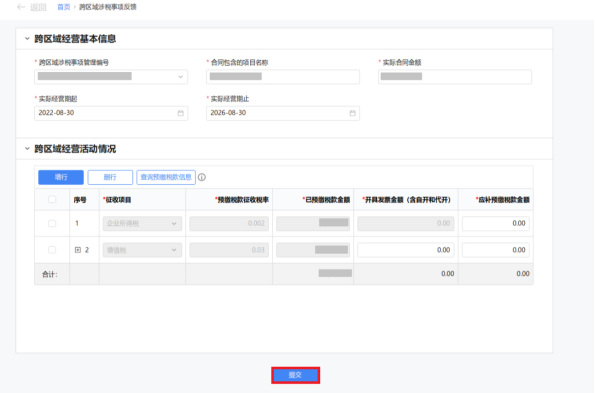The image size is (595, 393).
Task: Click row 2 开具发票金额 input field
Action: coord(406,250)
